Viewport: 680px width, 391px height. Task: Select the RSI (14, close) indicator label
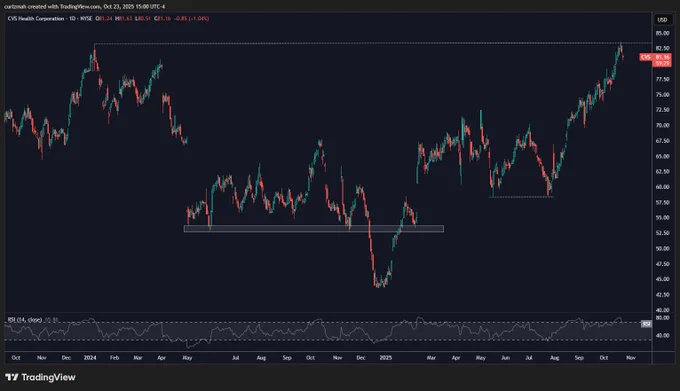point(25,320)
